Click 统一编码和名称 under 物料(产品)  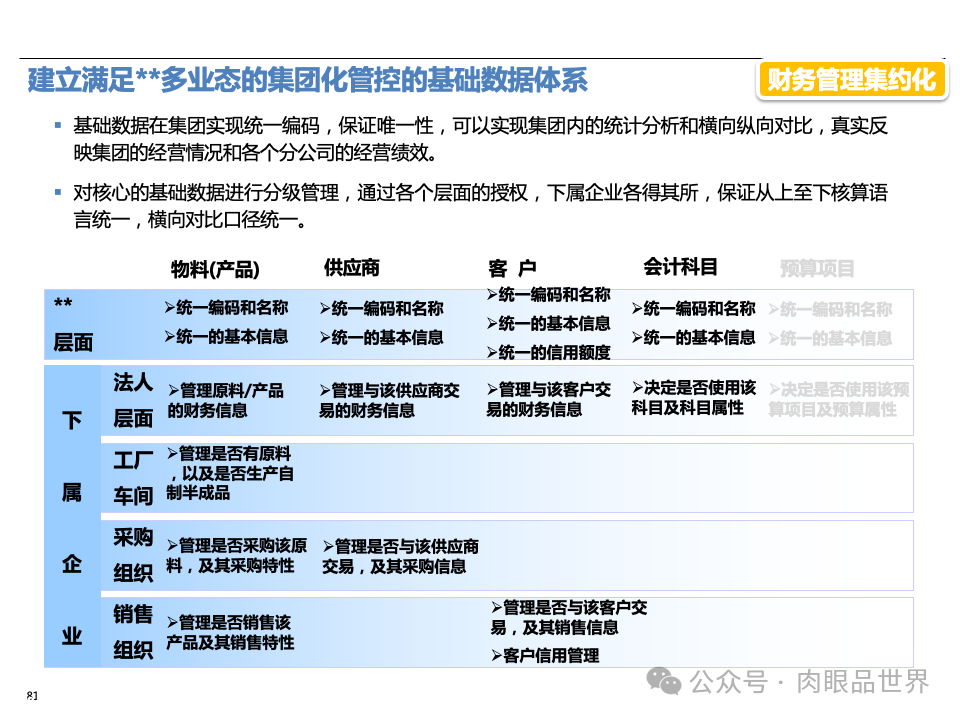pyautogui.click(x=226, y=307)
